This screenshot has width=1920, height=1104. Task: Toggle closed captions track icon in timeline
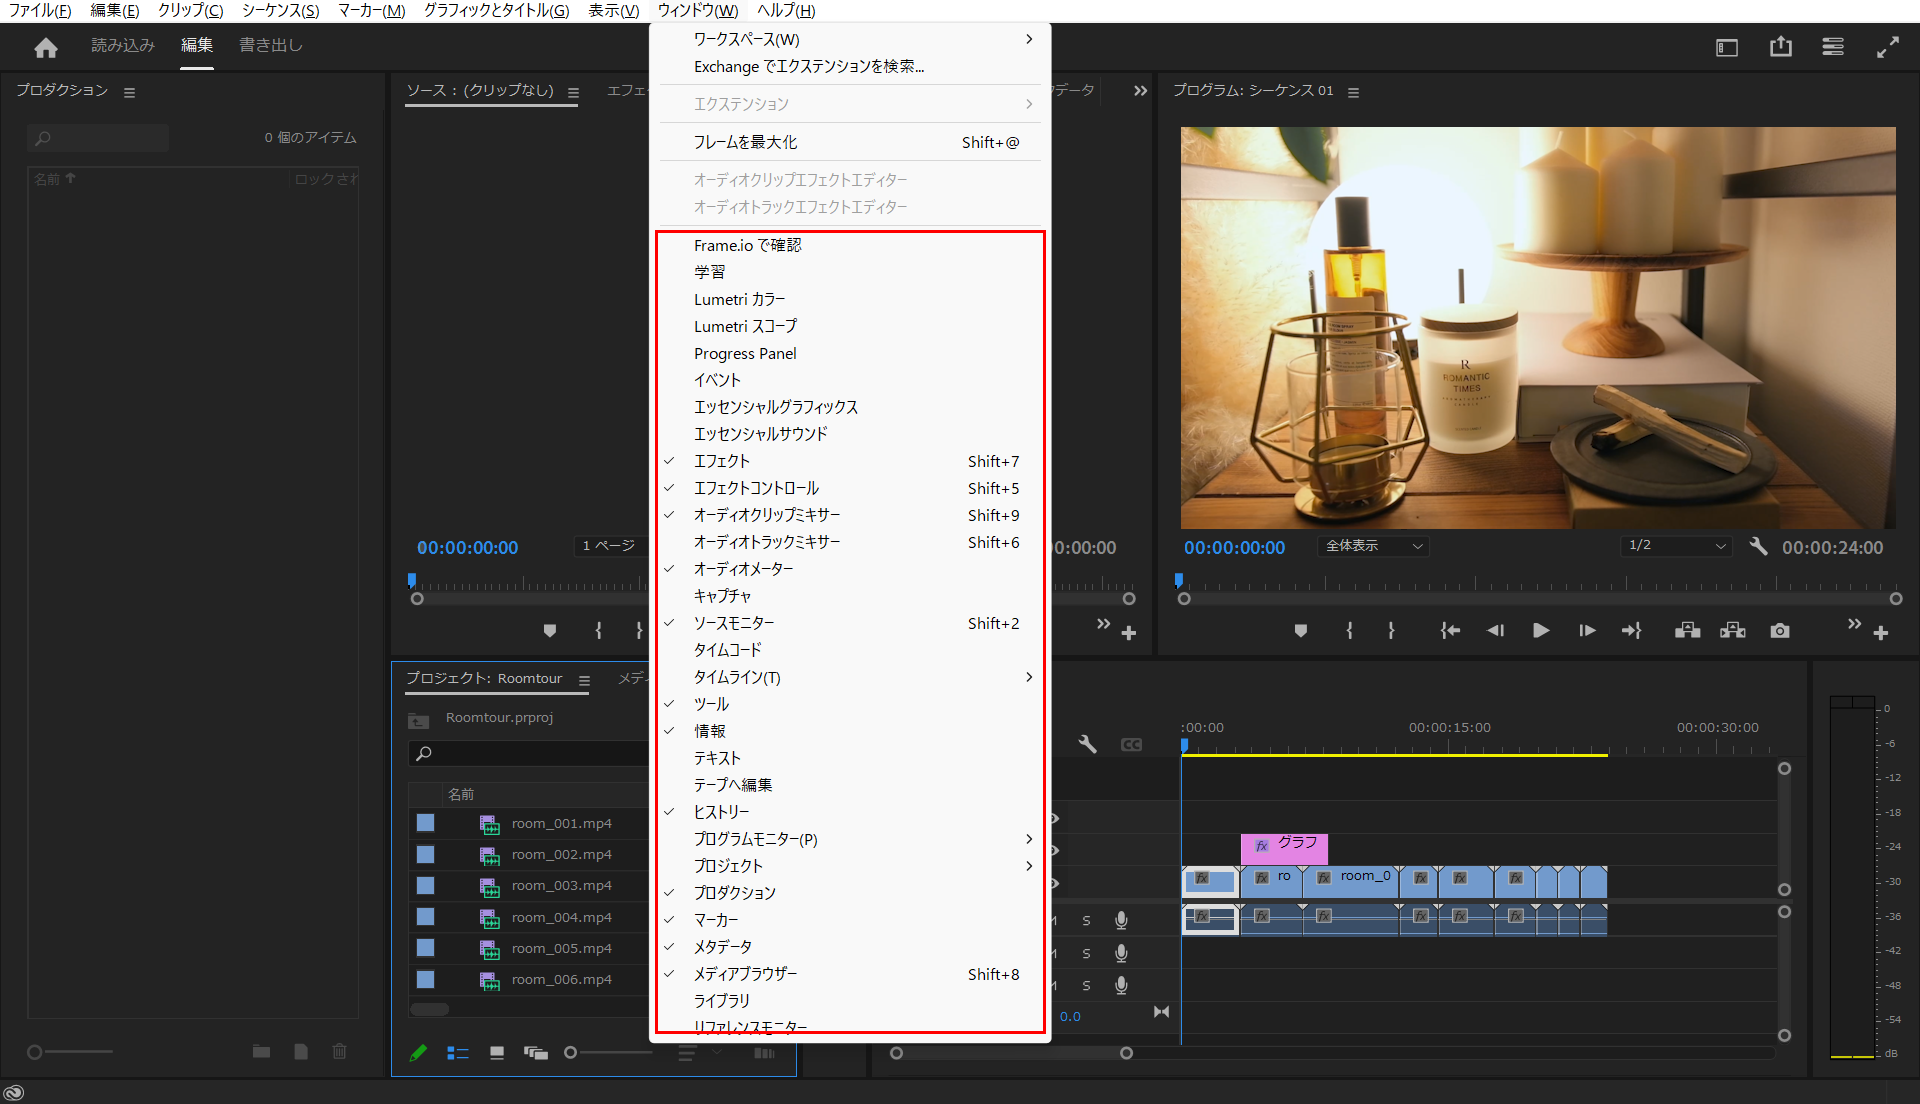pos(1131,744)
